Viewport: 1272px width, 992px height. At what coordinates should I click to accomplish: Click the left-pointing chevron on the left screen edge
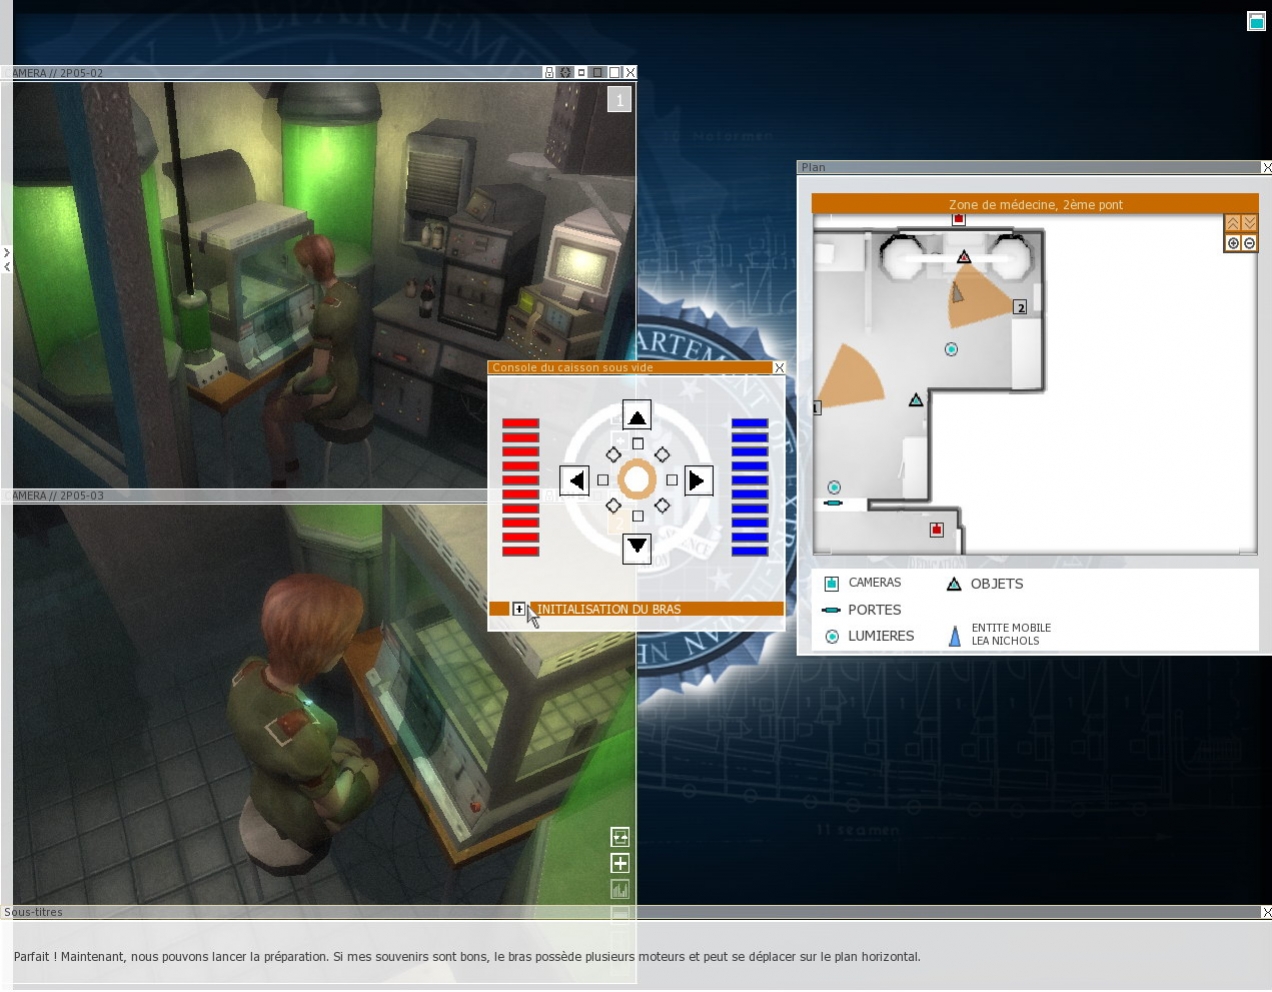click(6, 267)
